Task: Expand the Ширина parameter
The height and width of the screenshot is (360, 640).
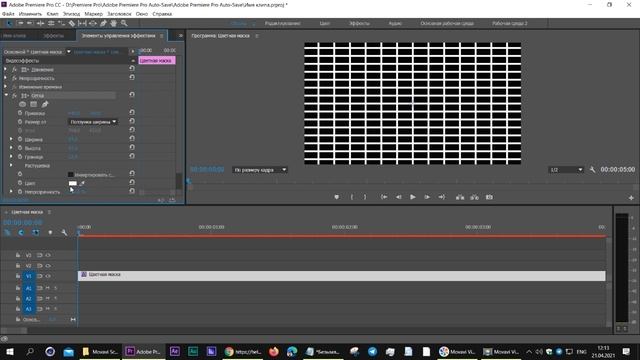Action: click(11, 139)
